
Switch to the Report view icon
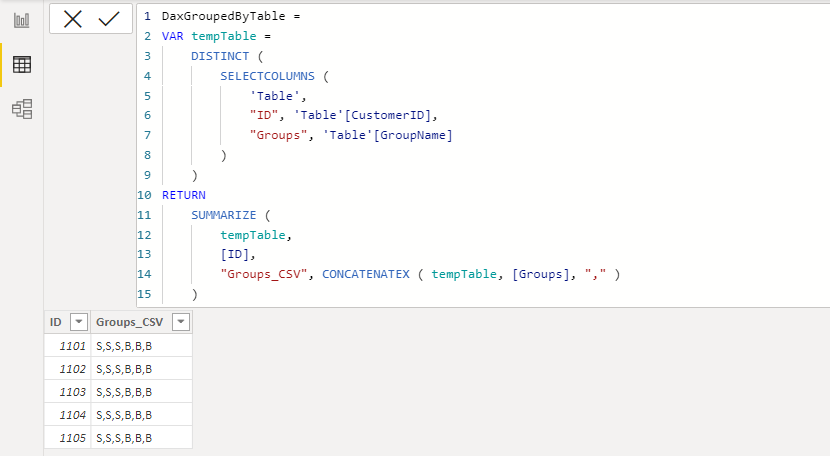click(22, 21)
